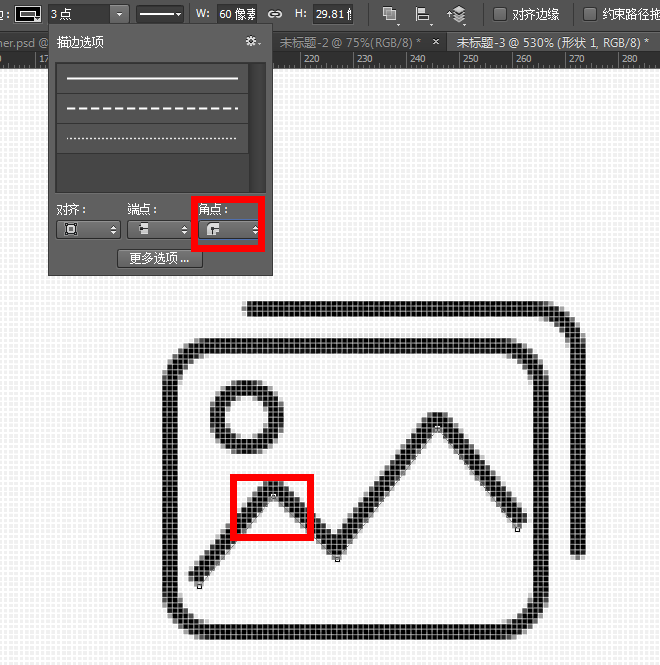Click the 更多选项 button
This screenshot has height=665, width=660.
160,258
